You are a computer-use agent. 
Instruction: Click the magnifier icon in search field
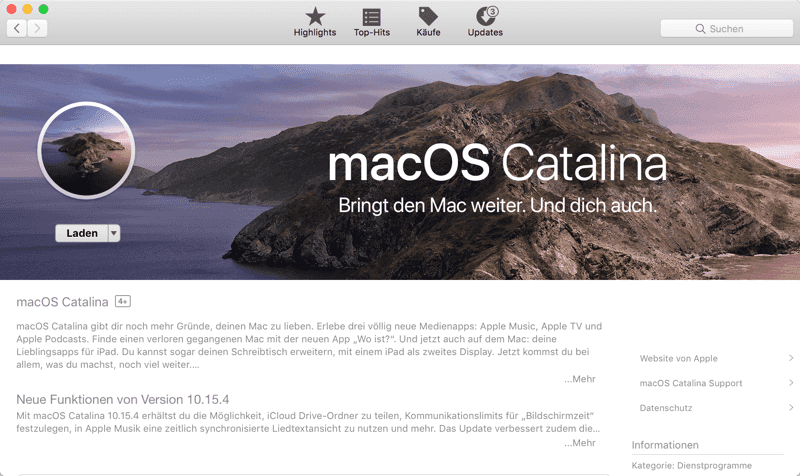click(x=701, y=29)
